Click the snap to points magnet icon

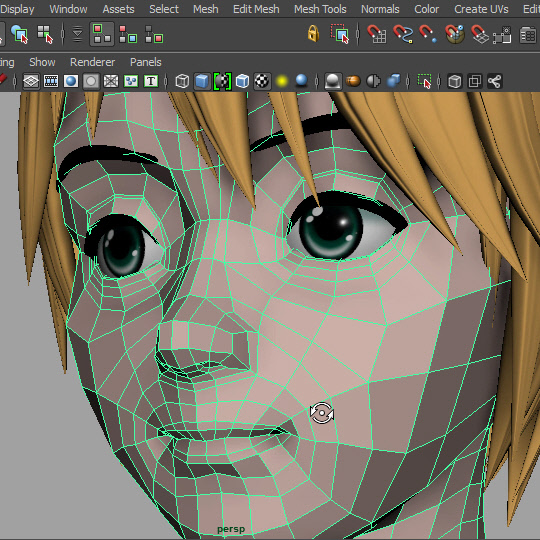(428, 34)
